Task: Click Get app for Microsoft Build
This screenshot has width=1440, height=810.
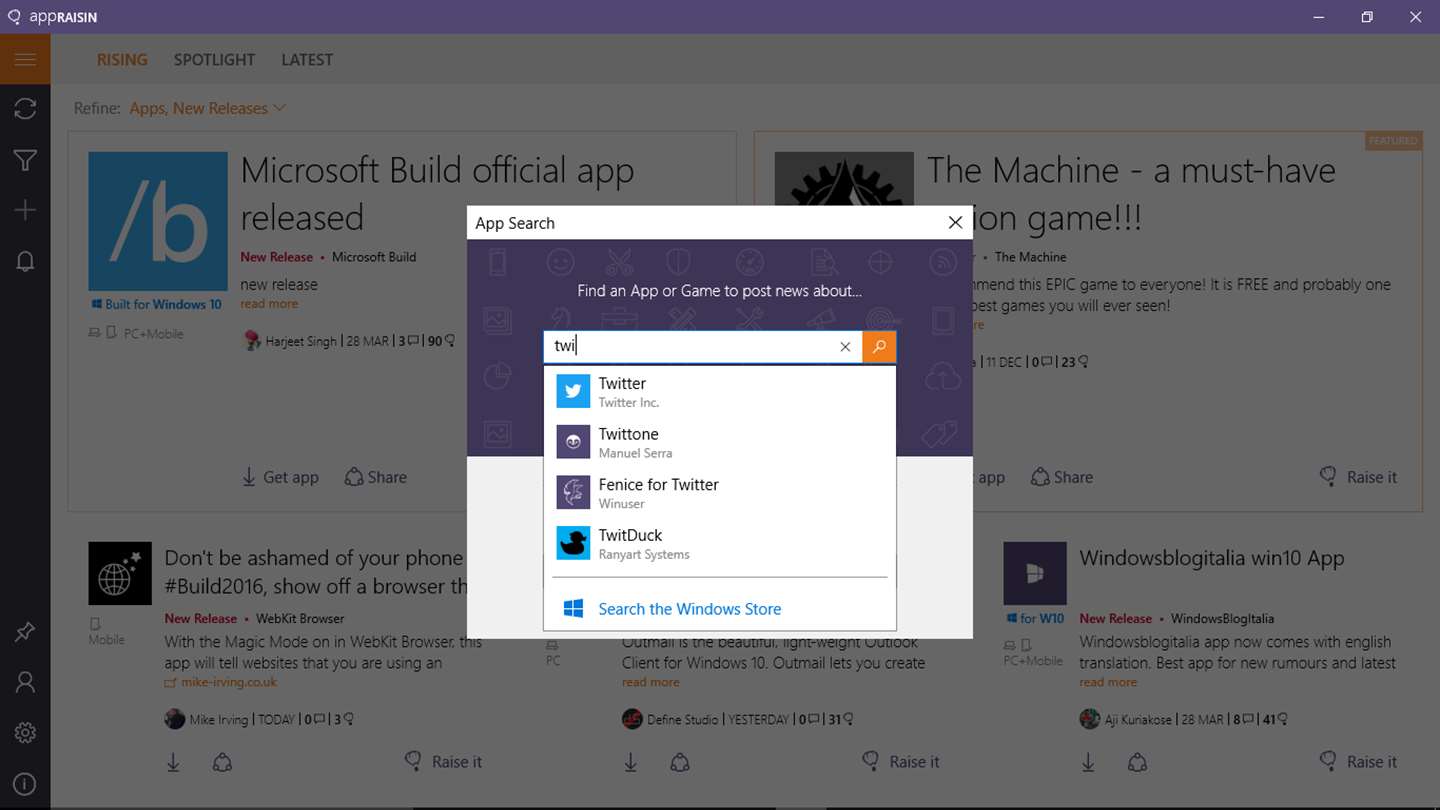Action: point(280,477)
